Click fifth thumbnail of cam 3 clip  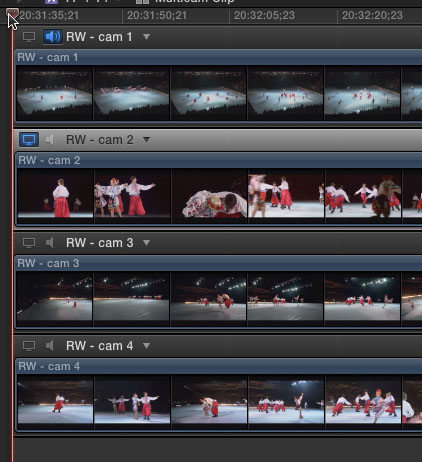(363, 299)
